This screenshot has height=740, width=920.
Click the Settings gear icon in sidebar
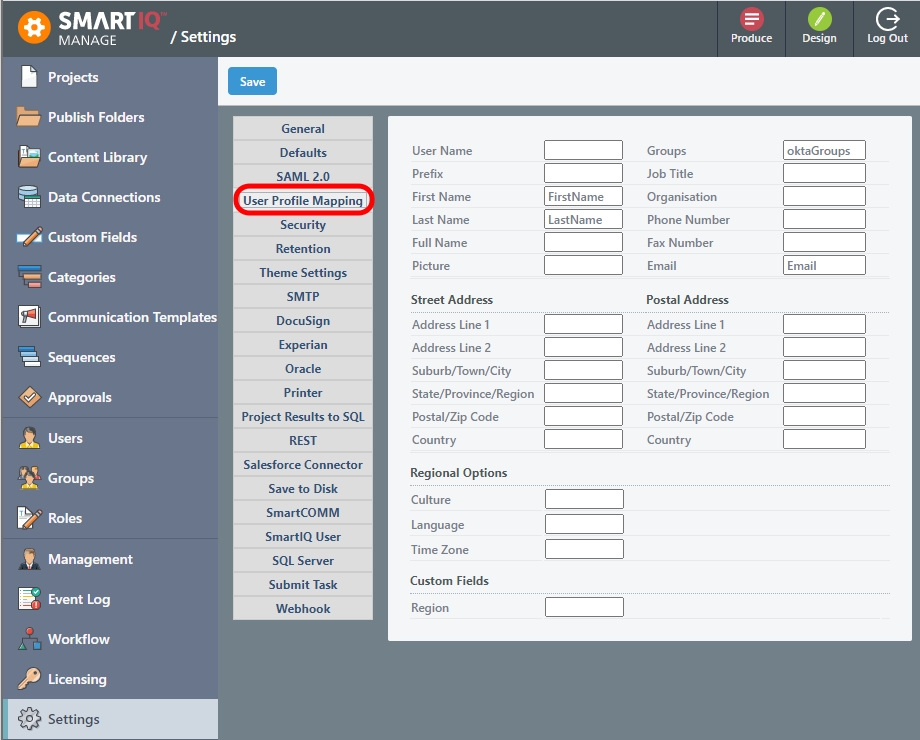29,718
